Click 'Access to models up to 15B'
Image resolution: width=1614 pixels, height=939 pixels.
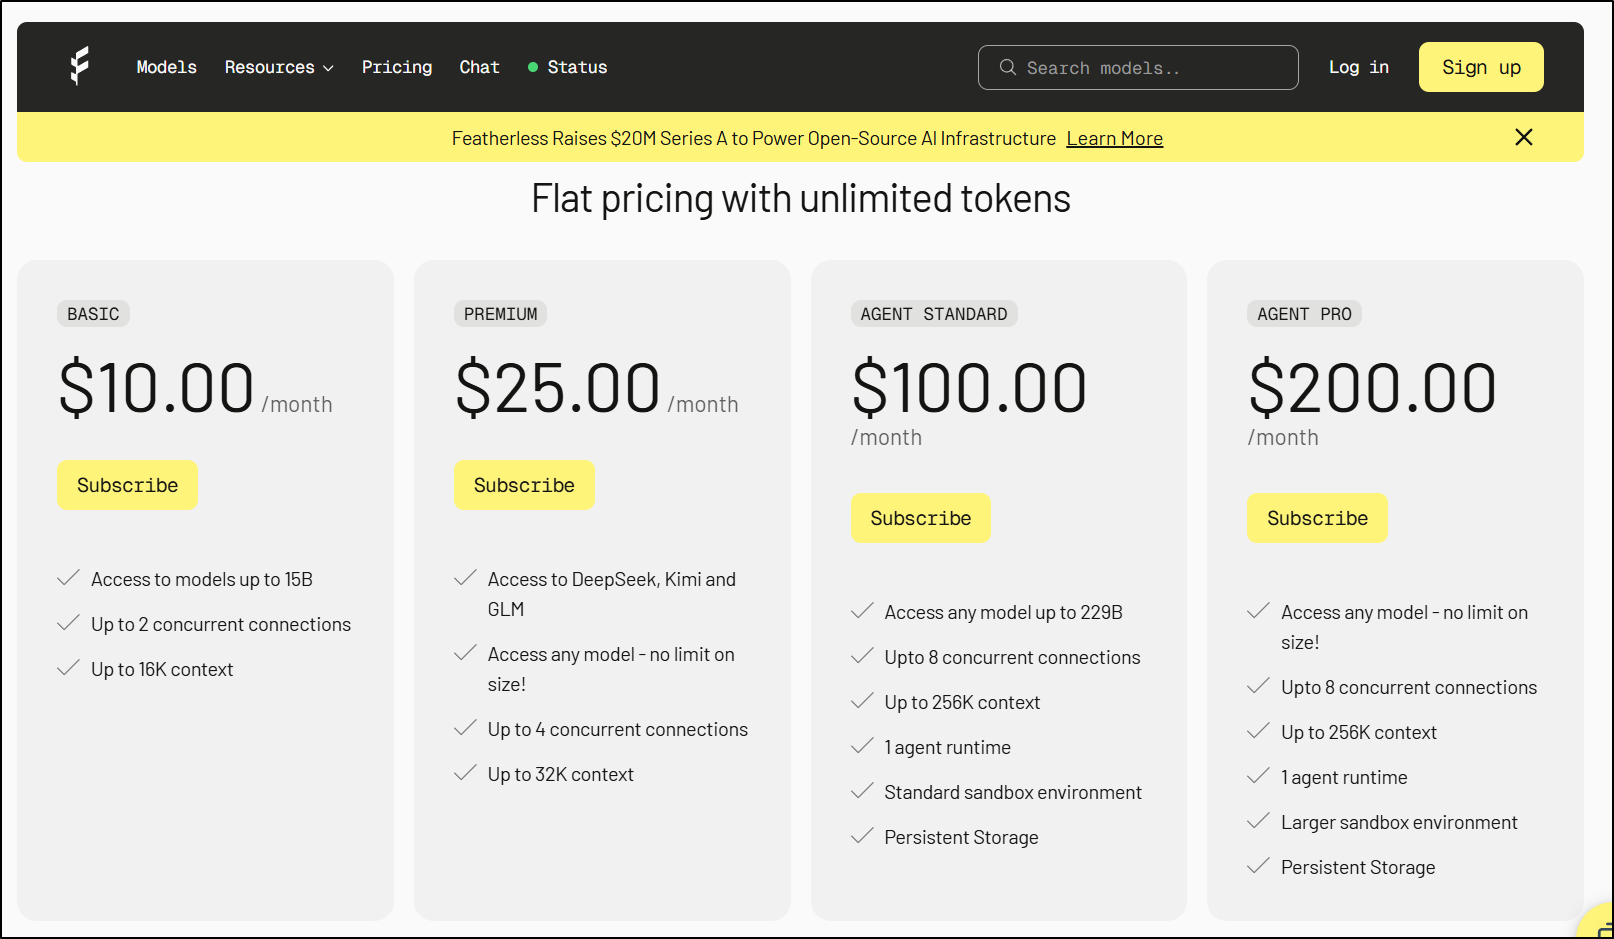(x=202, y=579)
